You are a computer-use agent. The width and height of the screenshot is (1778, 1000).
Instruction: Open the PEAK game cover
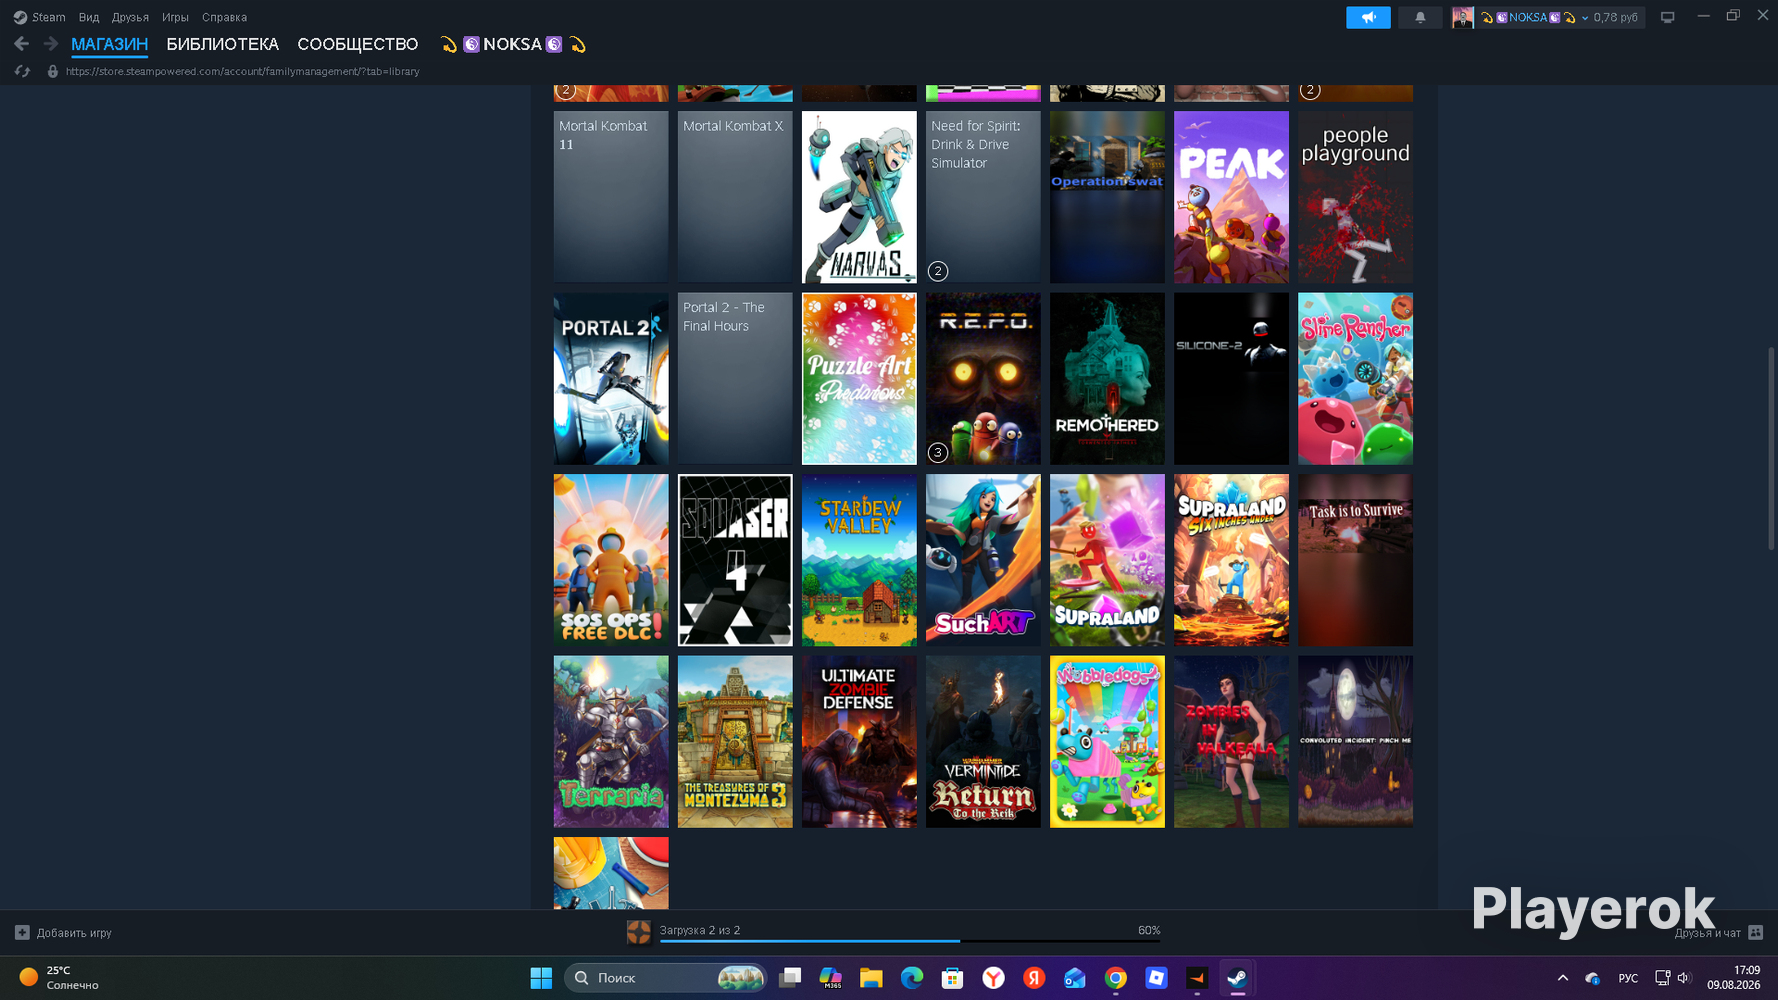point(1231,197)
